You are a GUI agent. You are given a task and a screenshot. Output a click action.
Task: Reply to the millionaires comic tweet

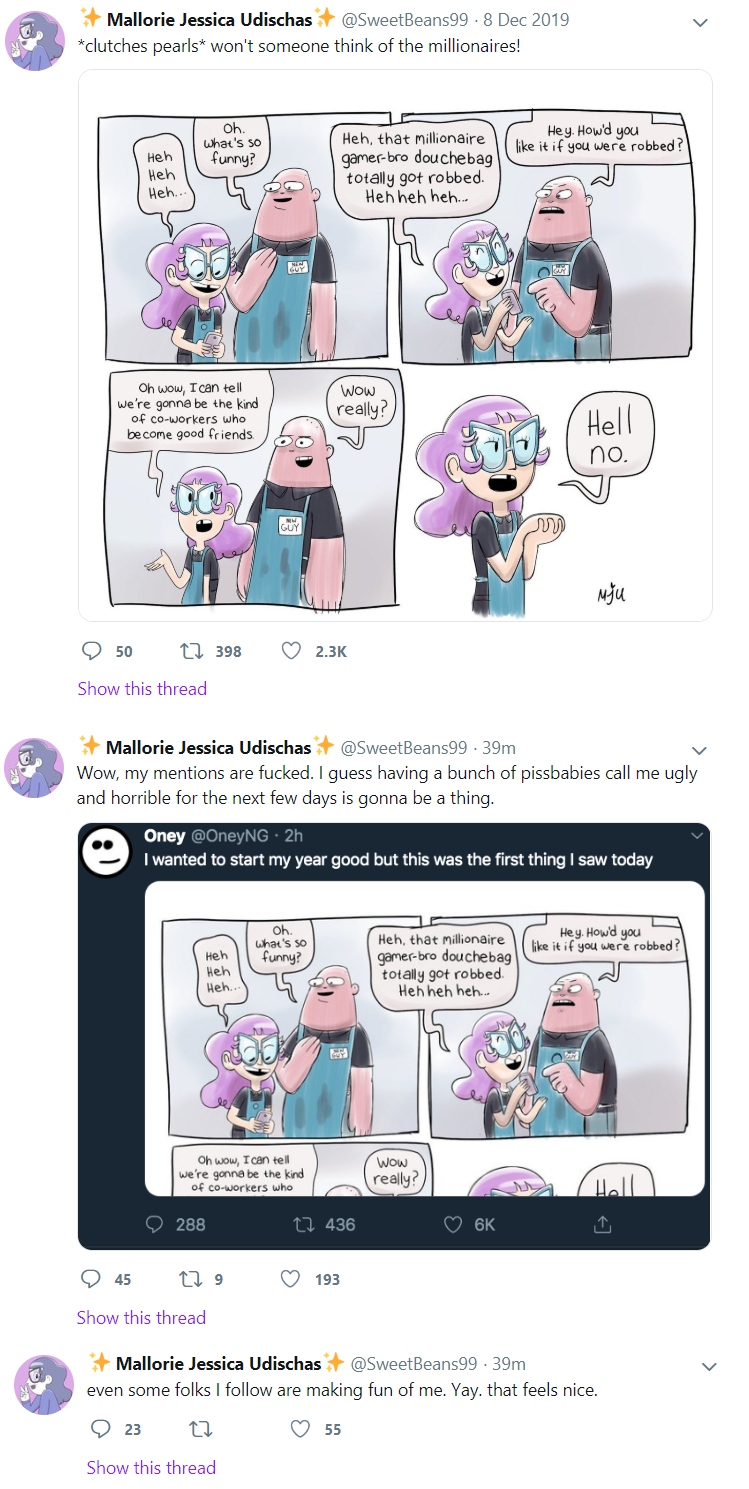(92, 651)
